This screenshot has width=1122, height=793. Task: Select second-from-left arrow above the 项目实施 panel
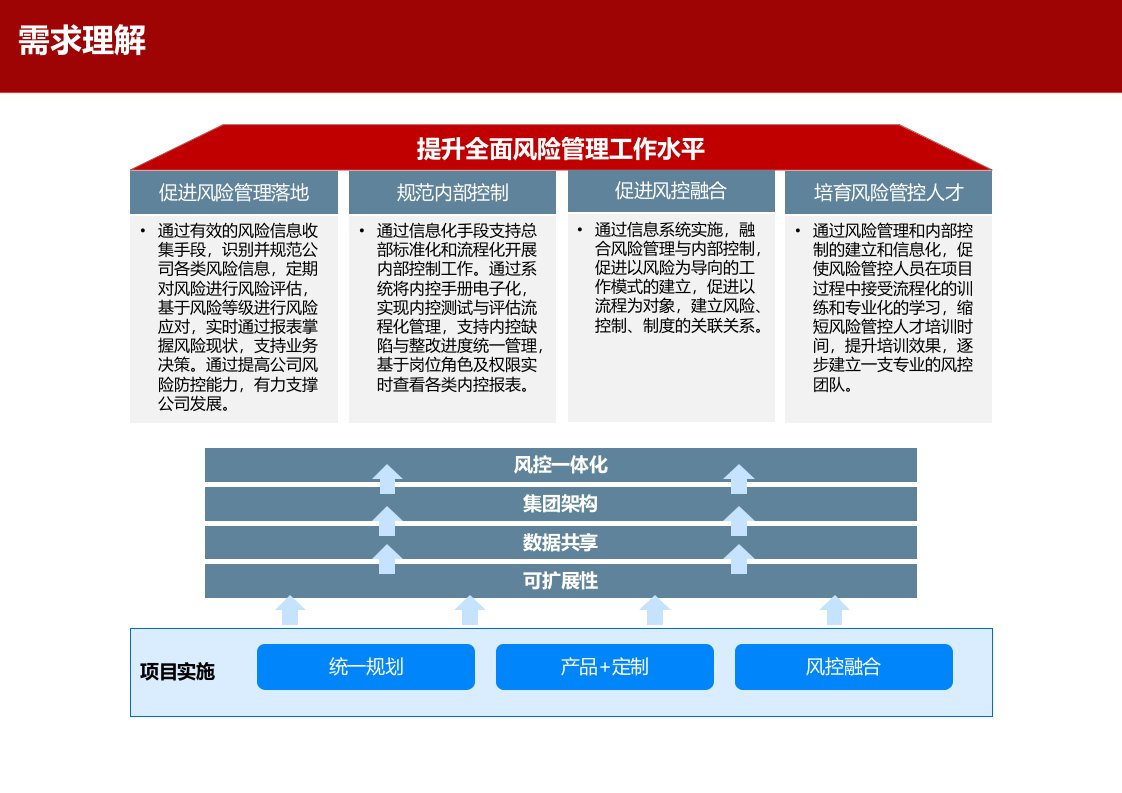pos(470,610)
